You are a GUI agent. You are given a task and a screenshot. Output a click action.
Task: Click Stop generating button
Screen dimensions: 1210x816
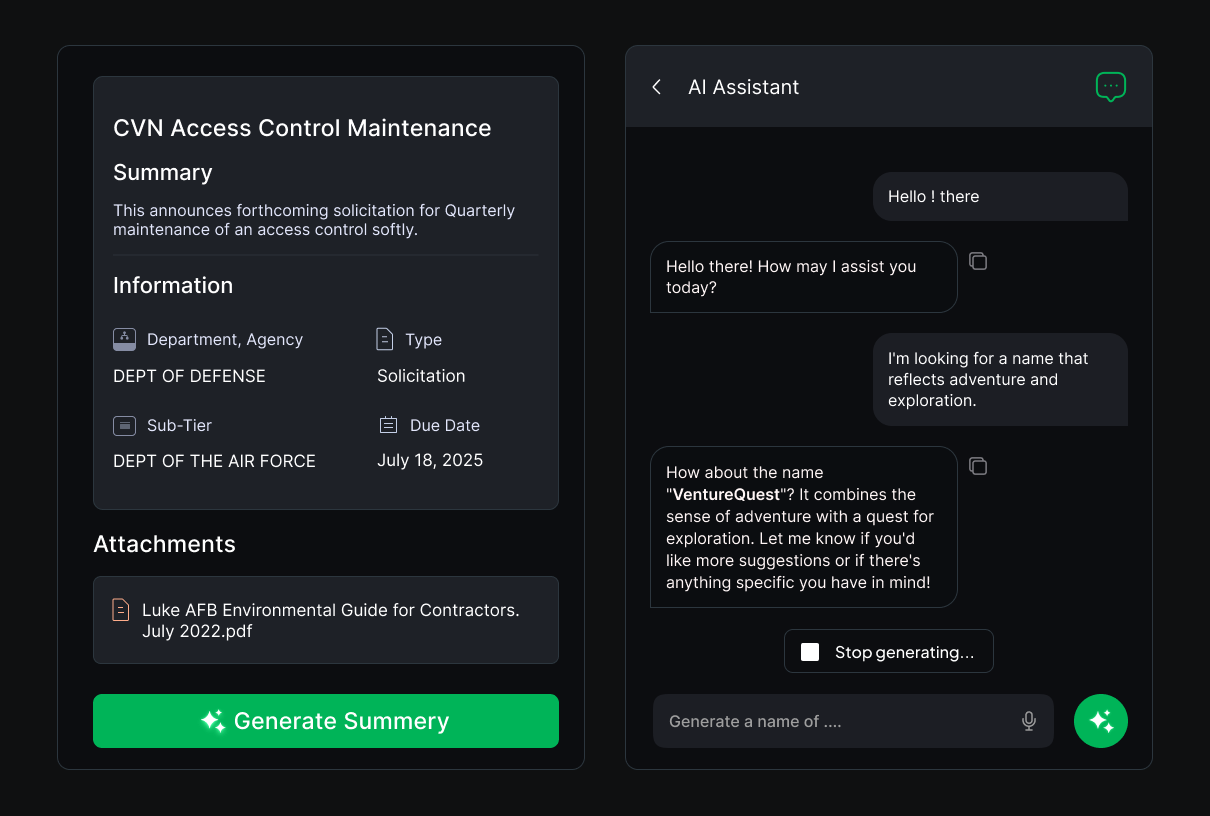click(889, 651)
